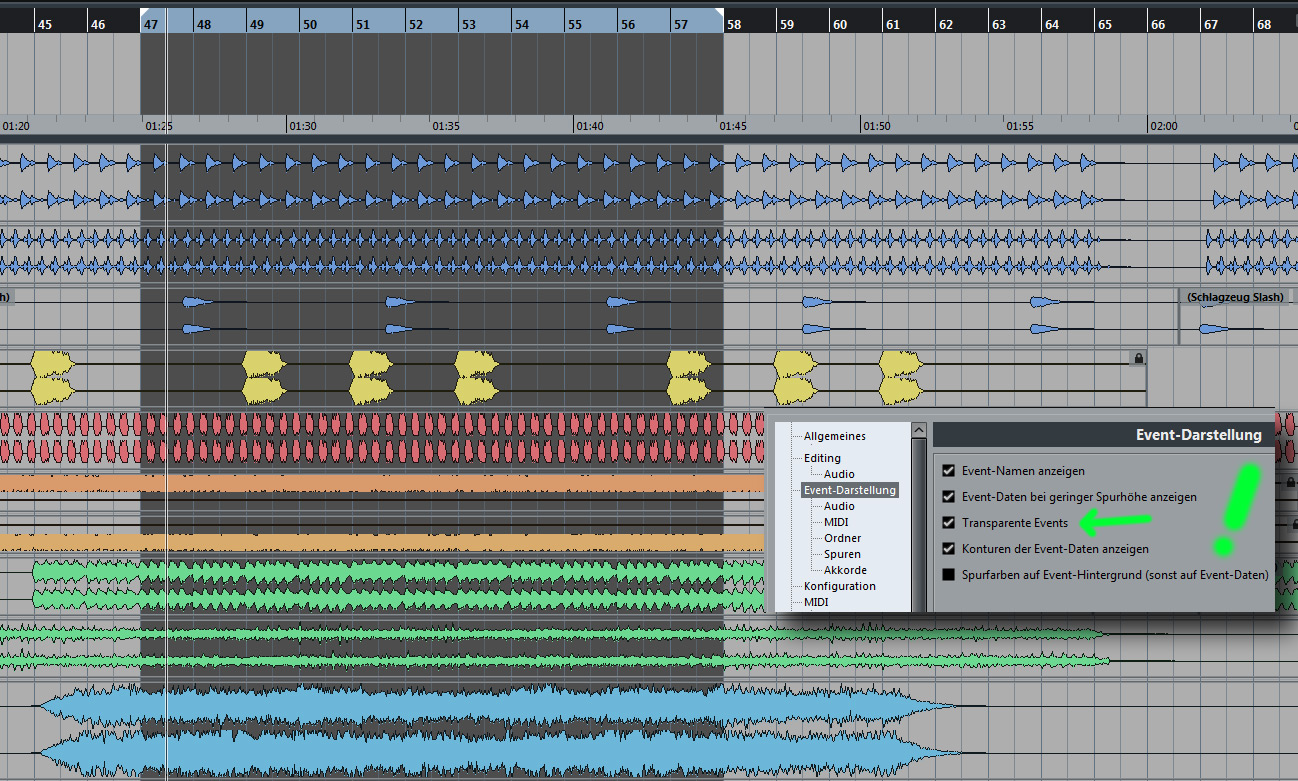The image size is (1298, 781).
Task: Uncheck the Transparente Events checkbox
Action: tap(949, 522)
